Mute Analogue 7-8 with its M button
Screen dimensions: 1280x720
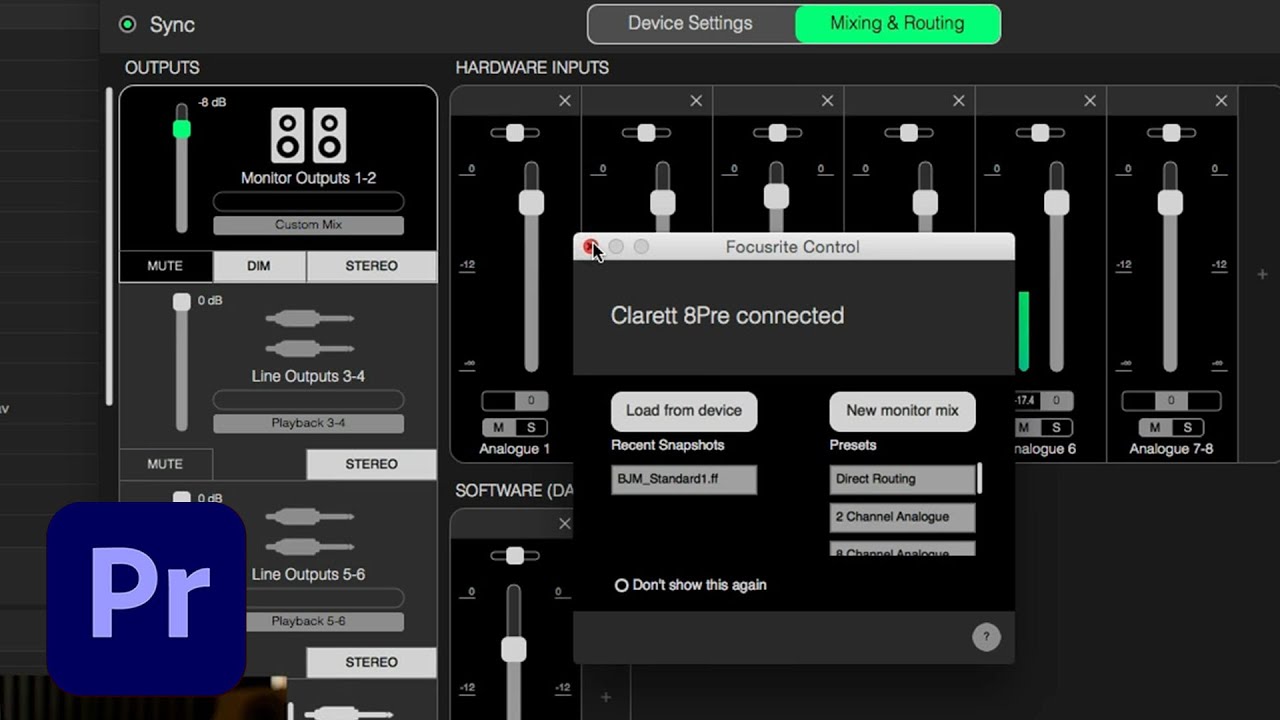1155,427
